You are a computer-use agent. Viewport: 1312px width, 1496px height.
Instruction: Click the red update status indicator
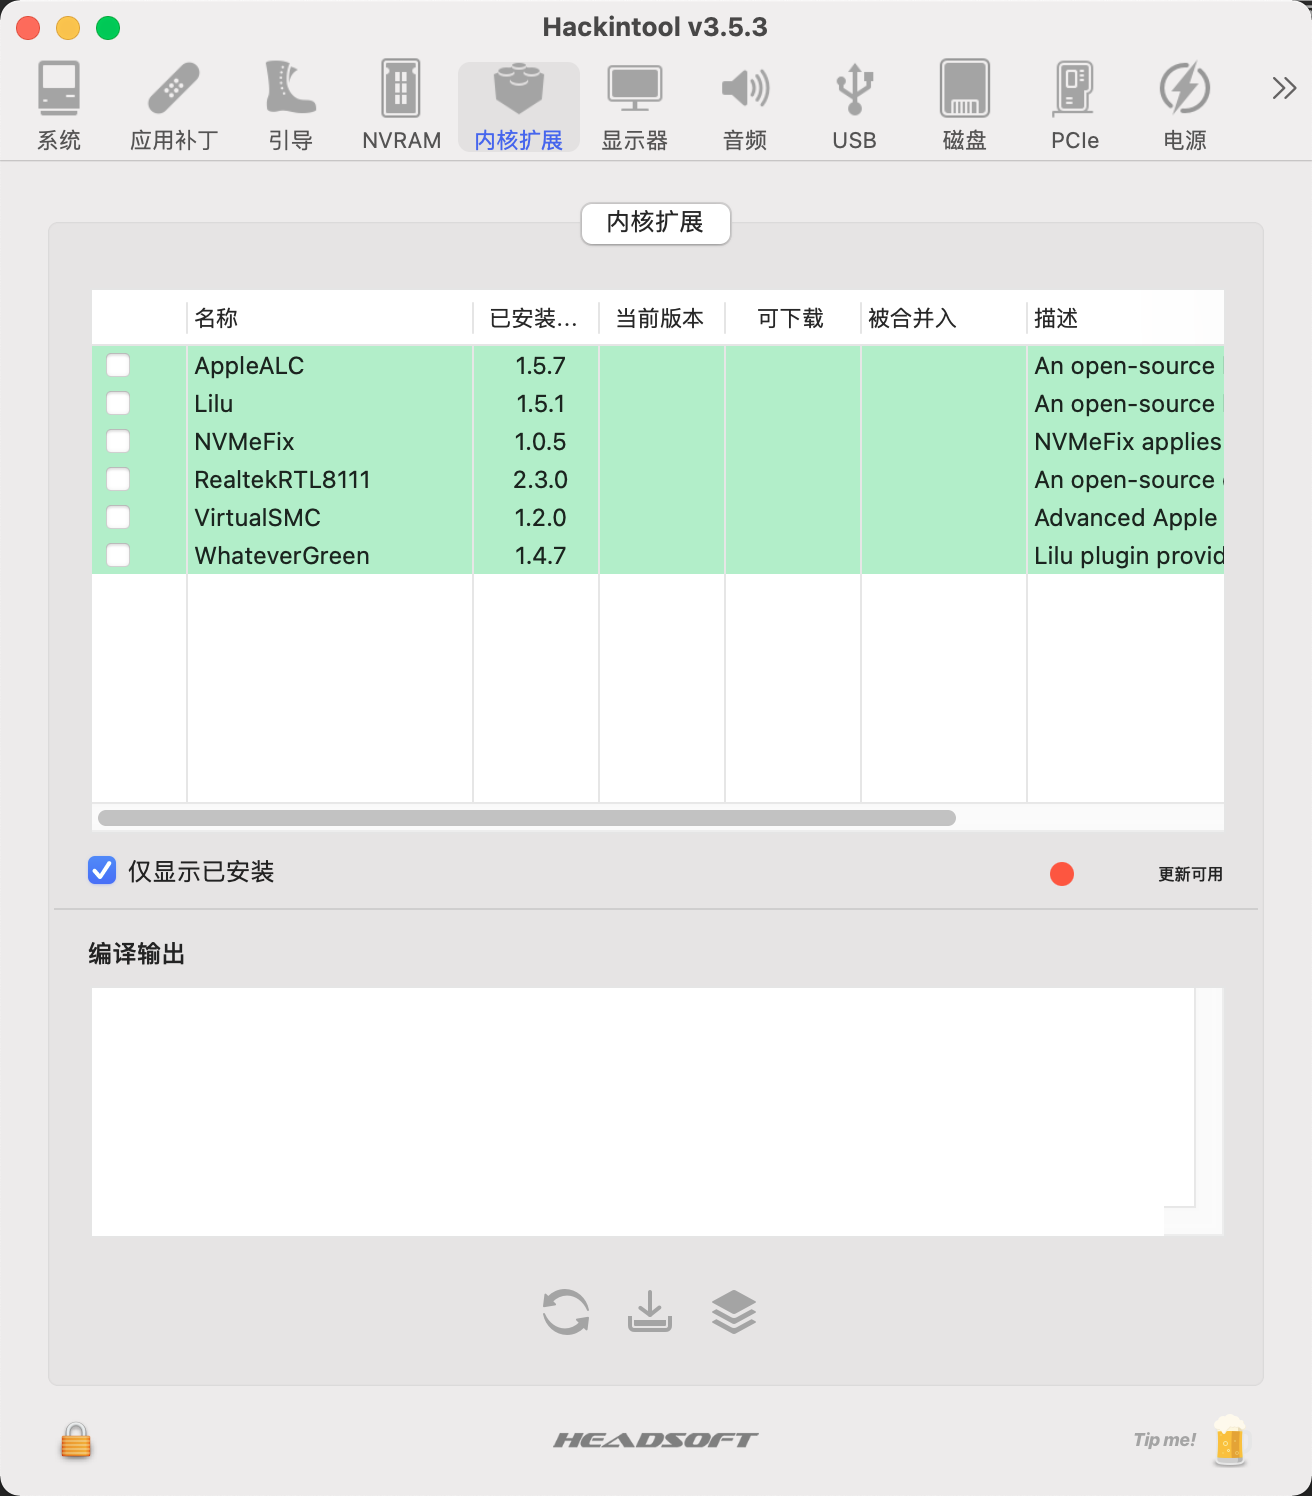tap(1062, 874)
